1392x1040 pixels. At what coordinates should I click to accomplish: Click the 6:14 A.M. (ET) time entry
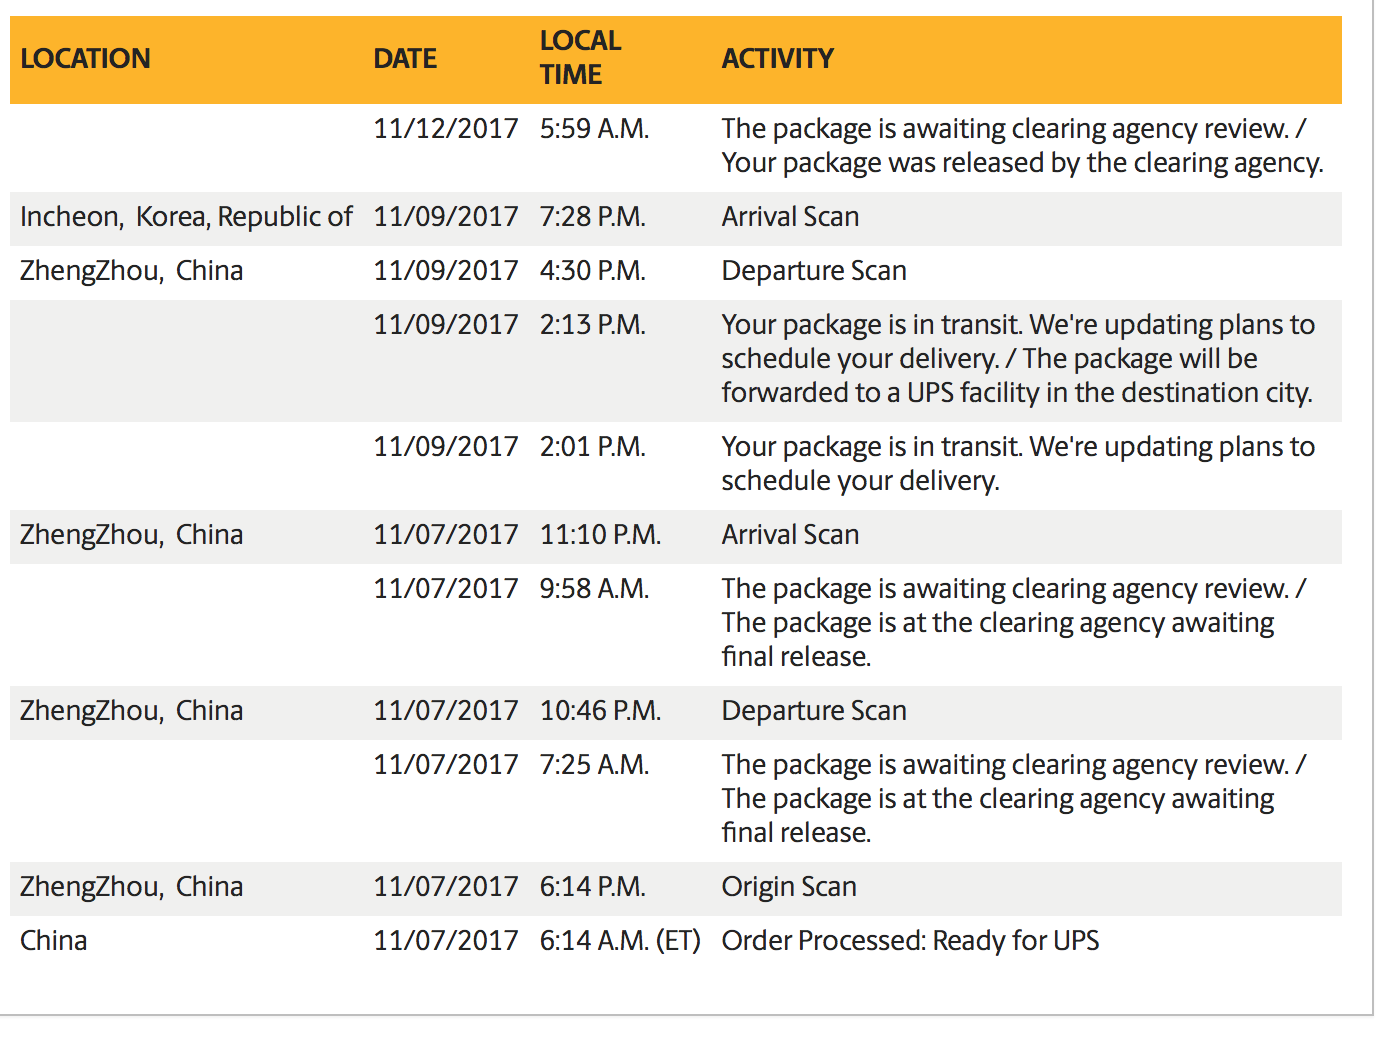(x=620, y=941)
